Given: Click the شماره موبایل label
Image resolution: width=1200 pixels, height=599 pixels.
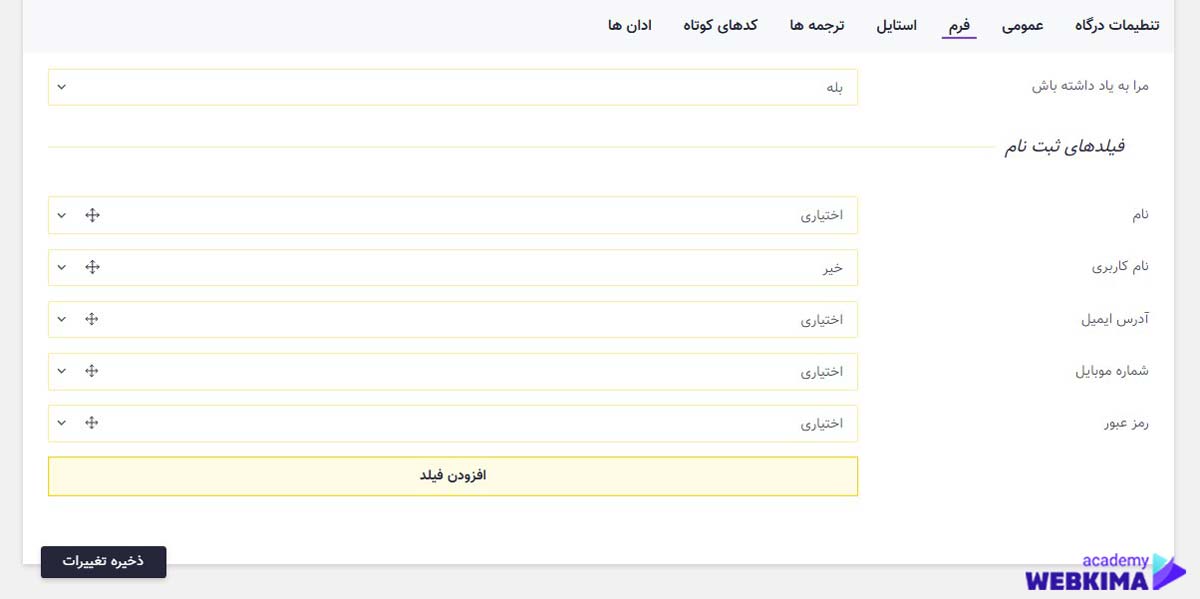Looking at the screenshot, I should tap(1112, 371).
